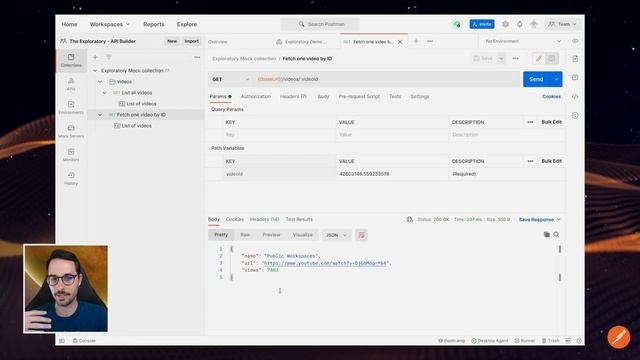The height and width of the screenshot is (360, 640).
Task: Click the edit pencil icon near Save
Action: click(x=539, y=59)
